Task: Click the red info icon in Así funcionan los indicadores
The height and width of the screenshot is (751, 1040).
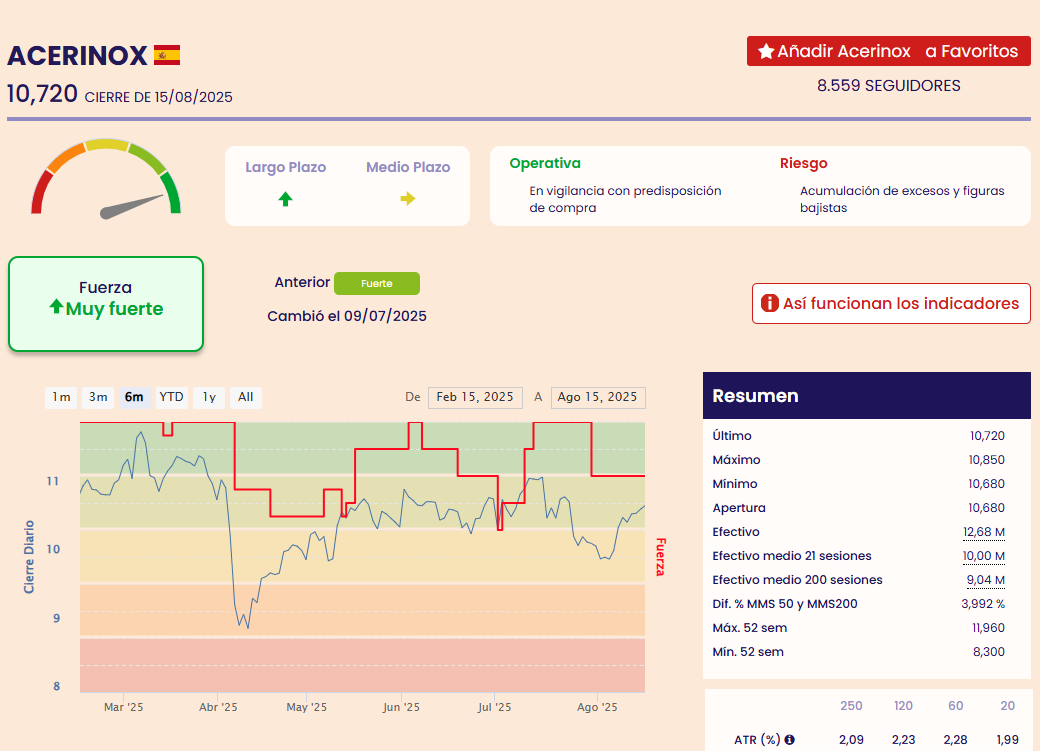Action: [769, 303]
